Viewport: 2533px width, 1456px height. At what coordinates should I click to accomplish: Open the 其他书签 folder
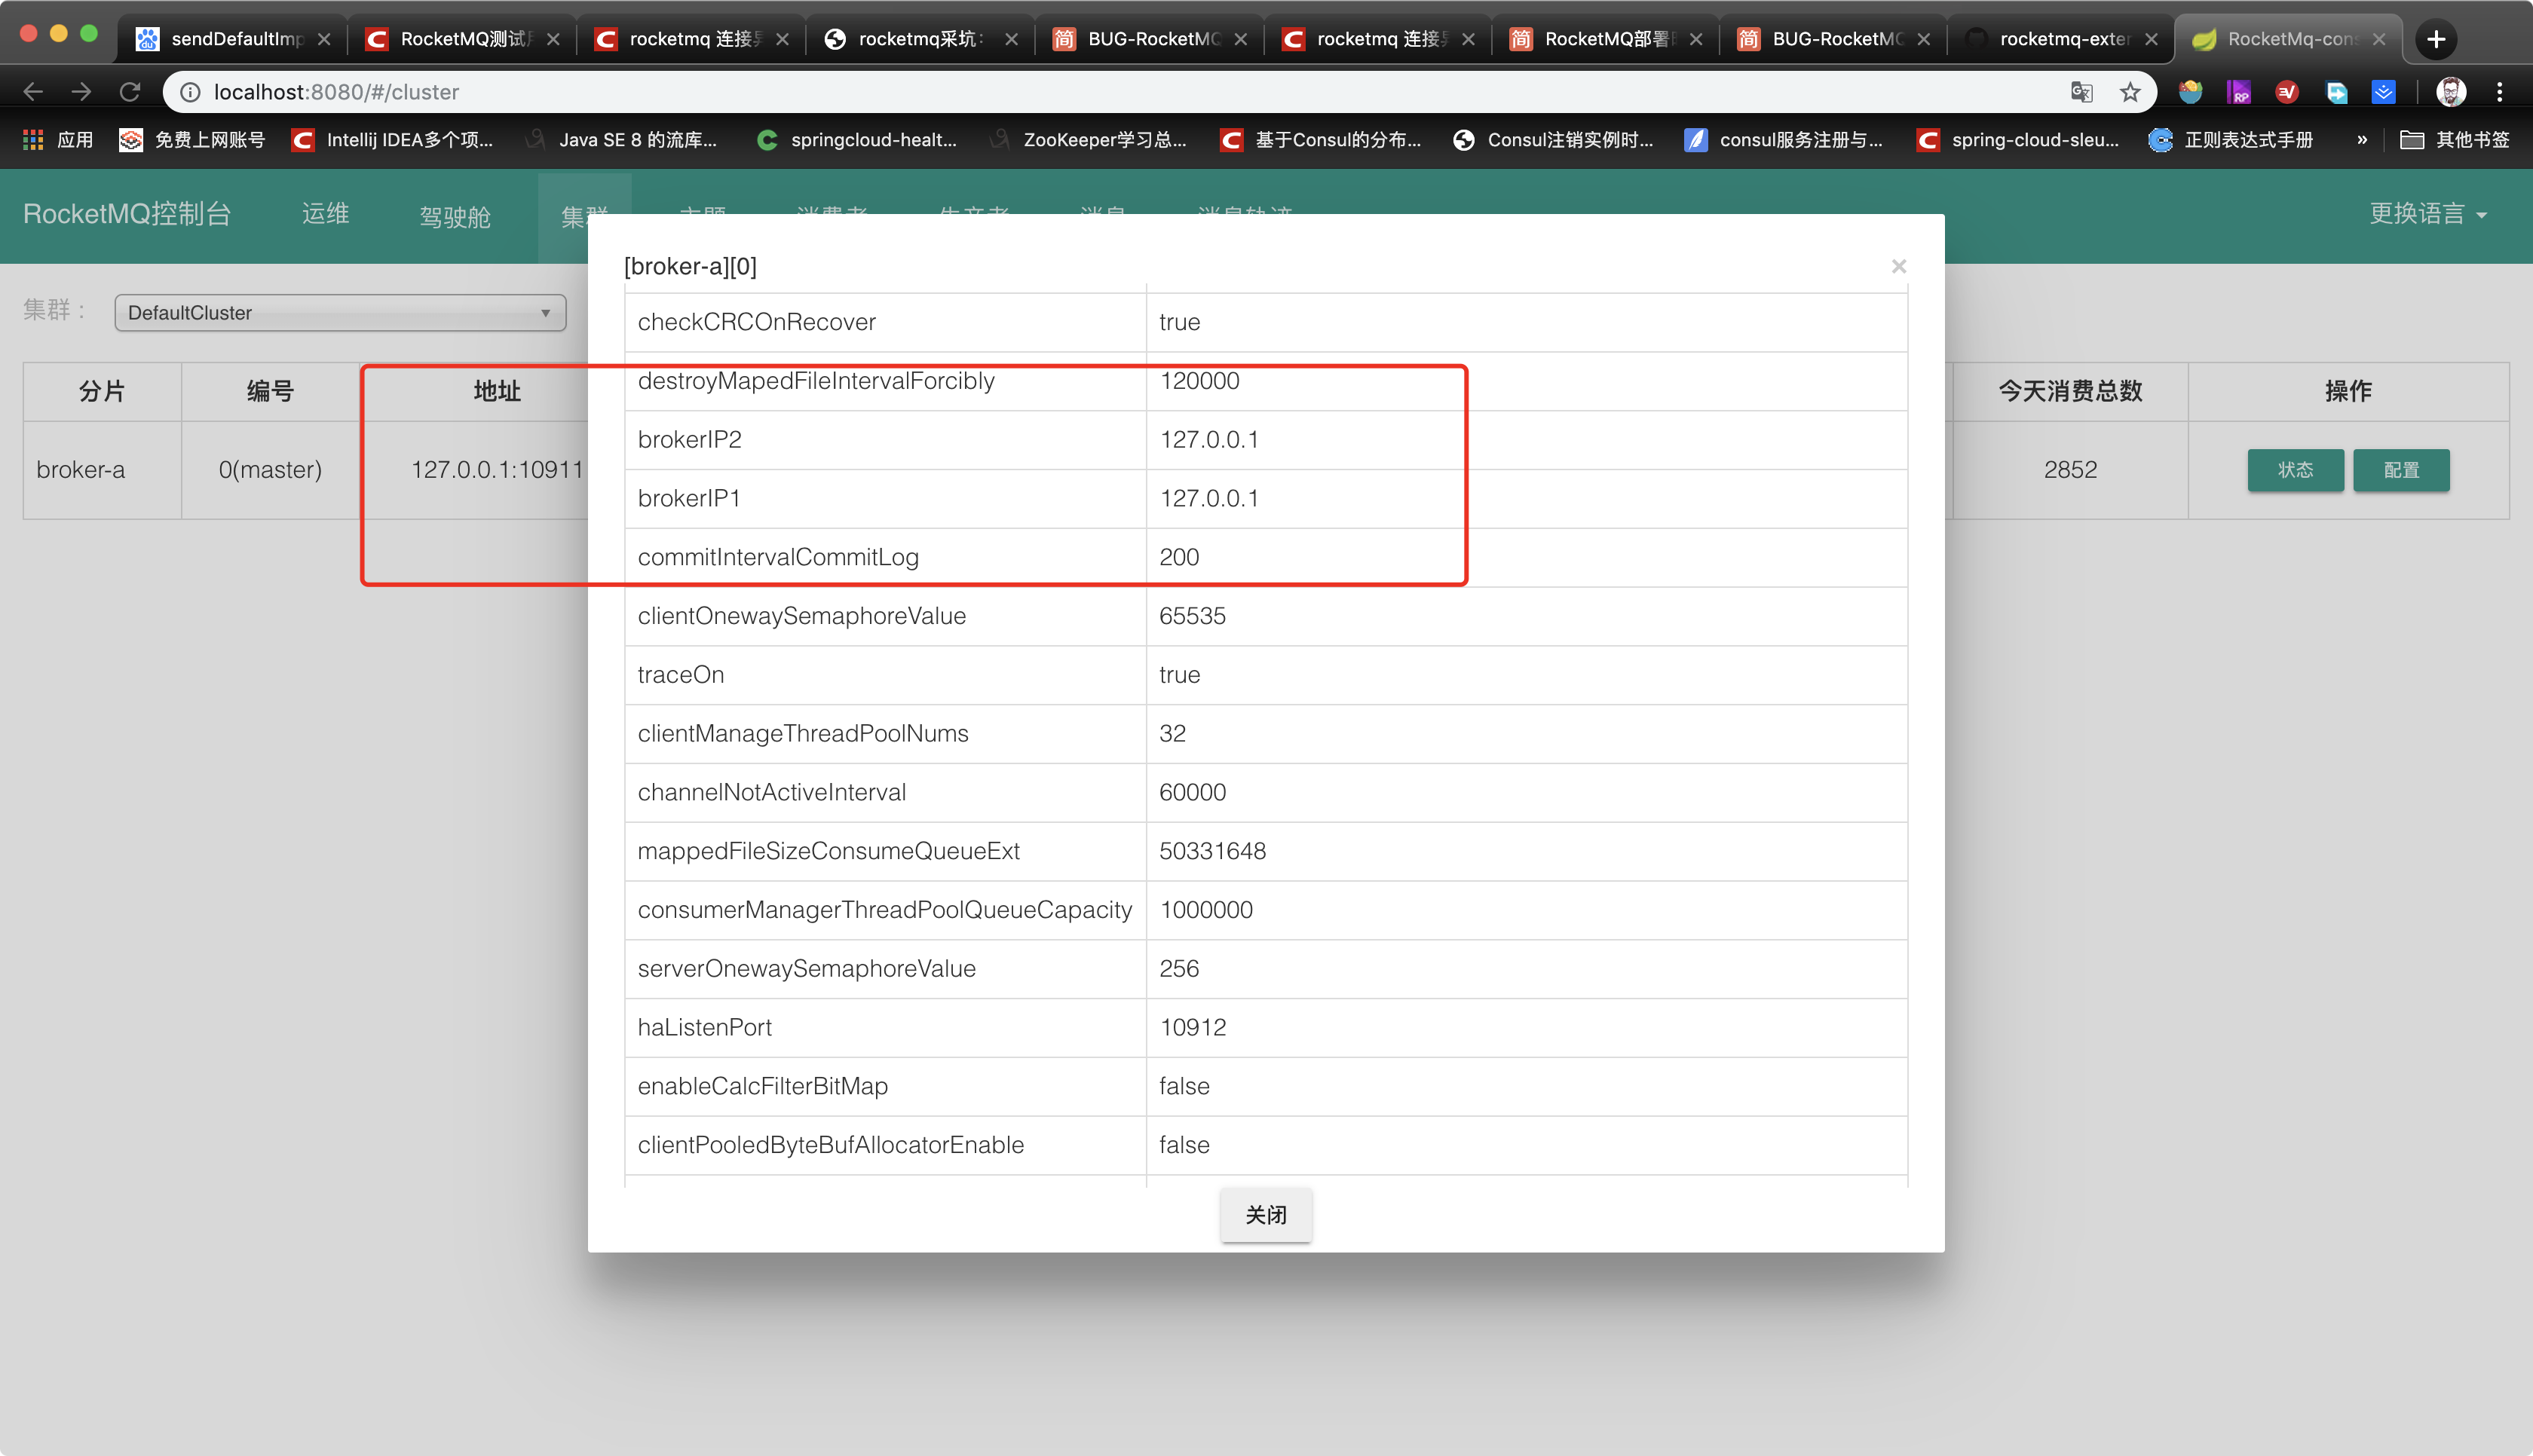[x=2455, y=140]
